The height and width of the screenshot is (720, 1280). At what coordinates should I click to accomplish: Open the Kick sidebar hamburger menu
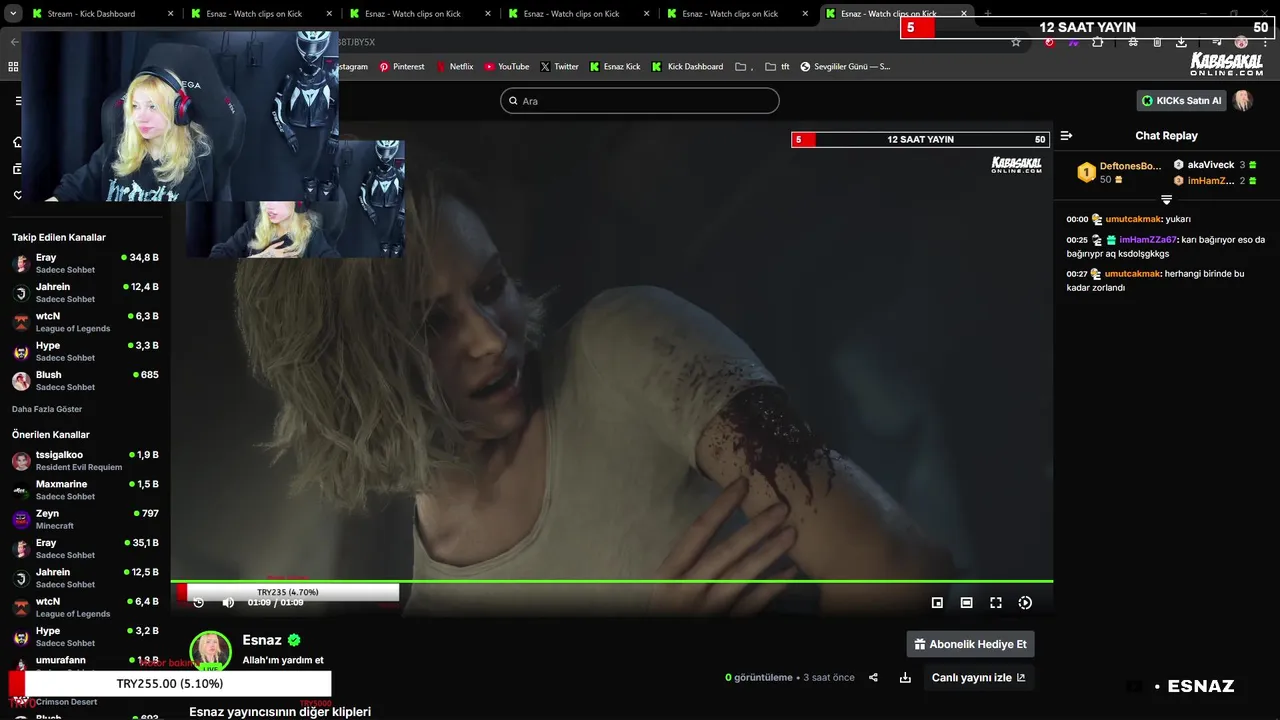pos(17,101)
